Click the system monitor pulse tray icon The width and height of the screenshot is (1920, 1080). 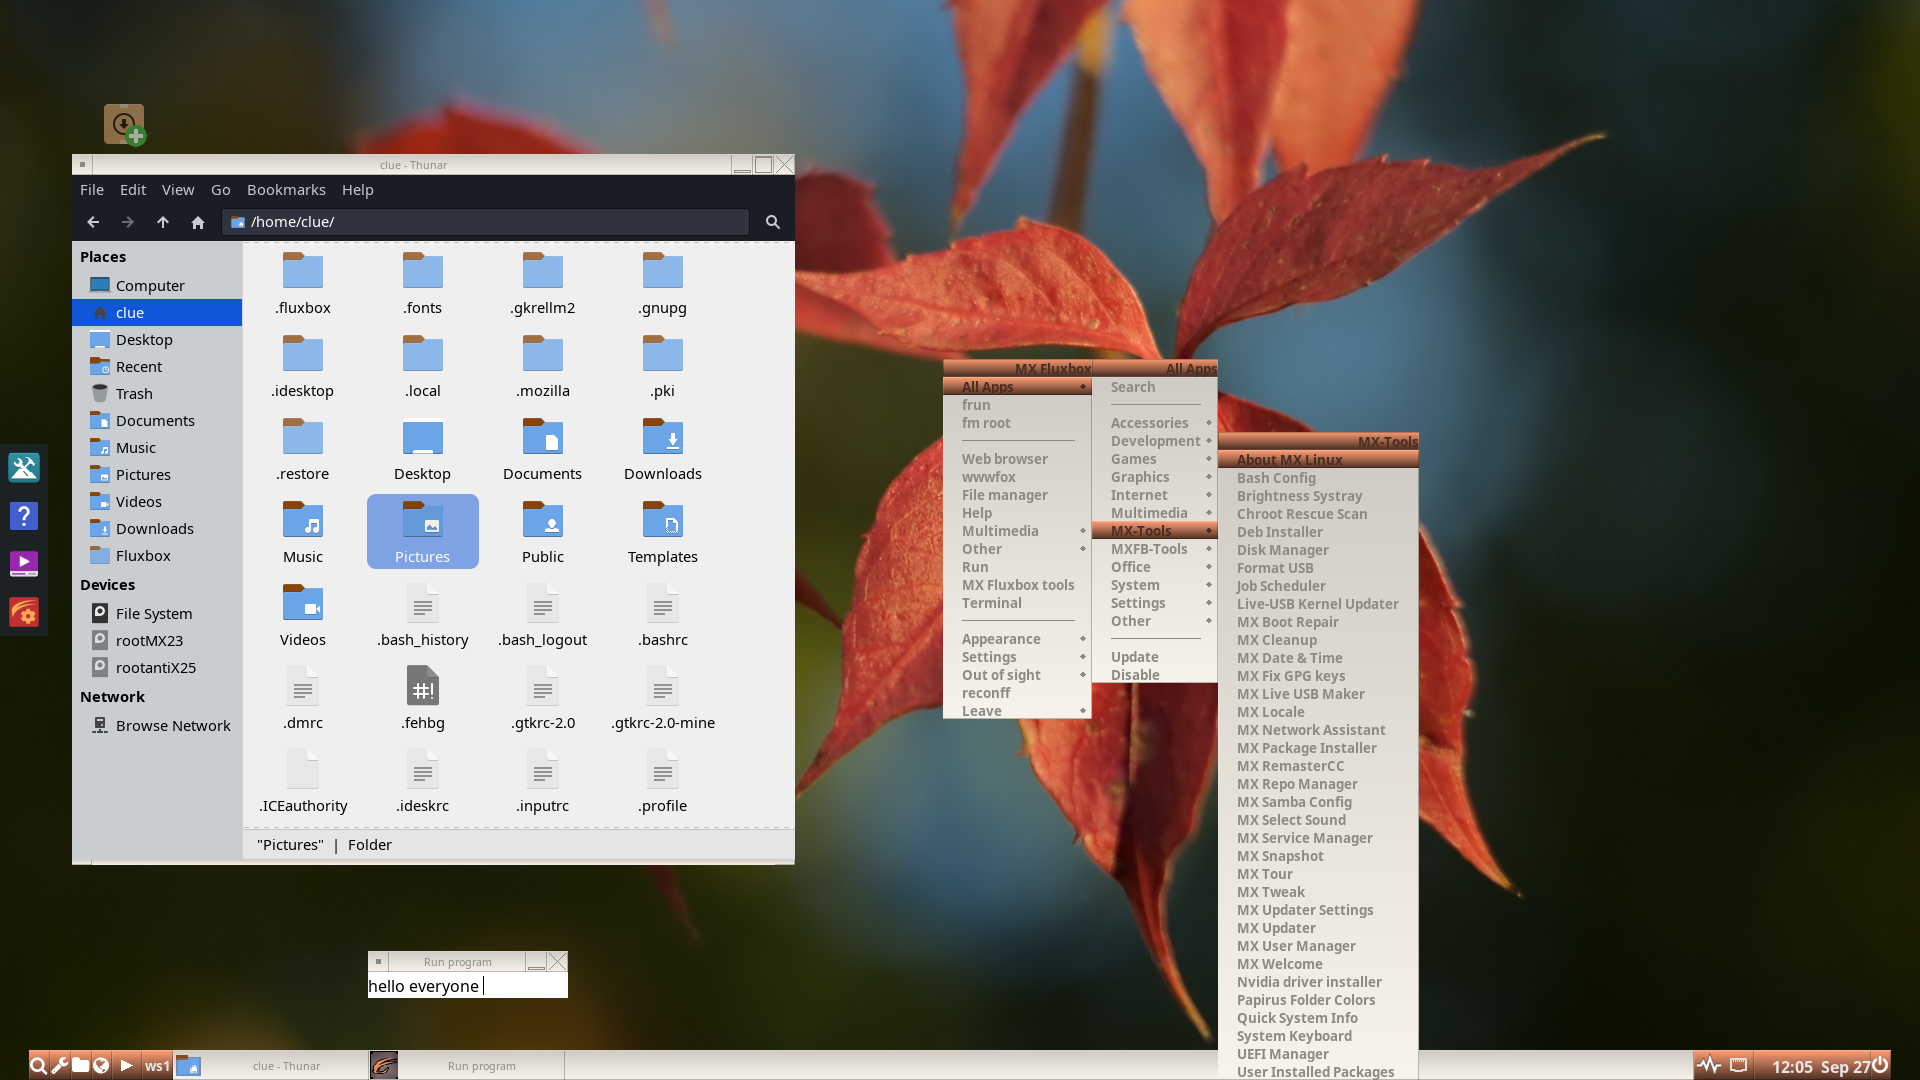(1709, 1065)
